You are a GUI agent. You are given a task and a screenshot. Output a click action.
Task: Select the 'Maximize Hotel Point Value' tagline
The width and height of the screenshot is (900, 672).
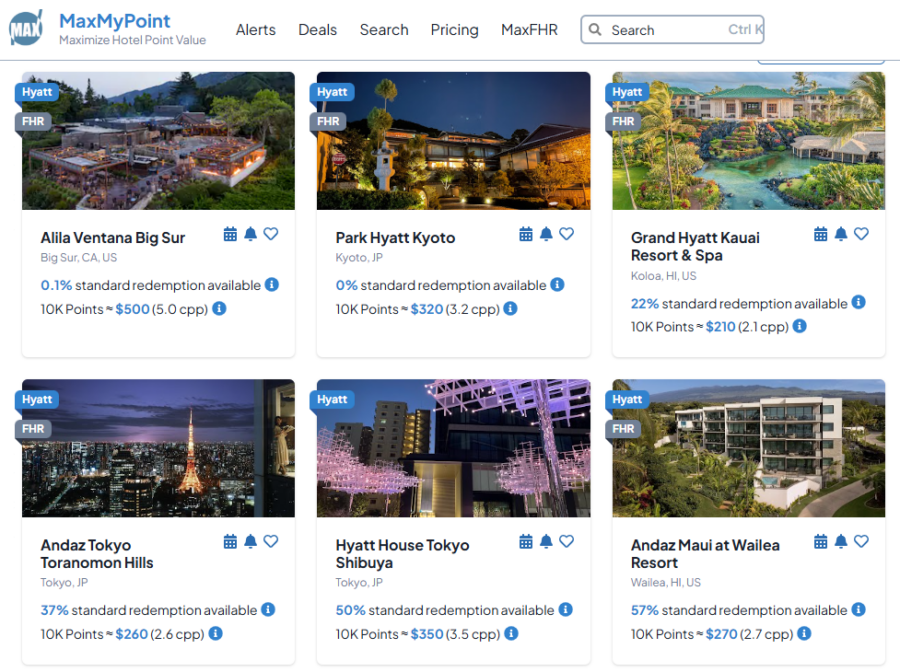133,40
